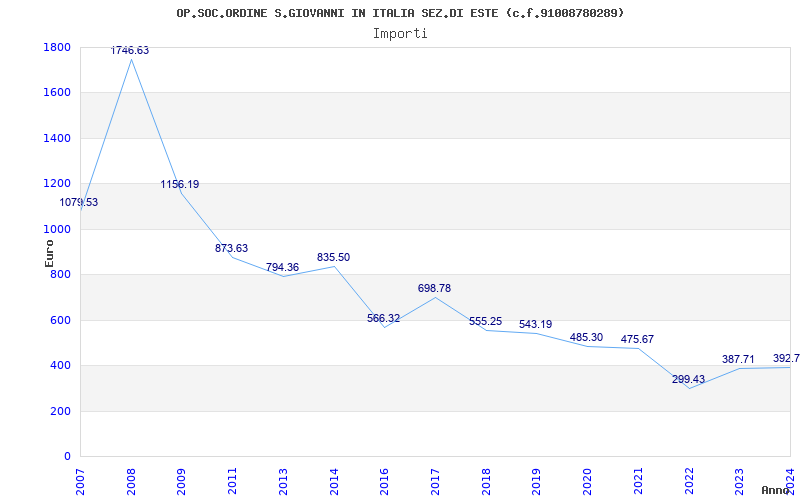
Task: Click the Importi subtitle
Action: click(400, 34)
